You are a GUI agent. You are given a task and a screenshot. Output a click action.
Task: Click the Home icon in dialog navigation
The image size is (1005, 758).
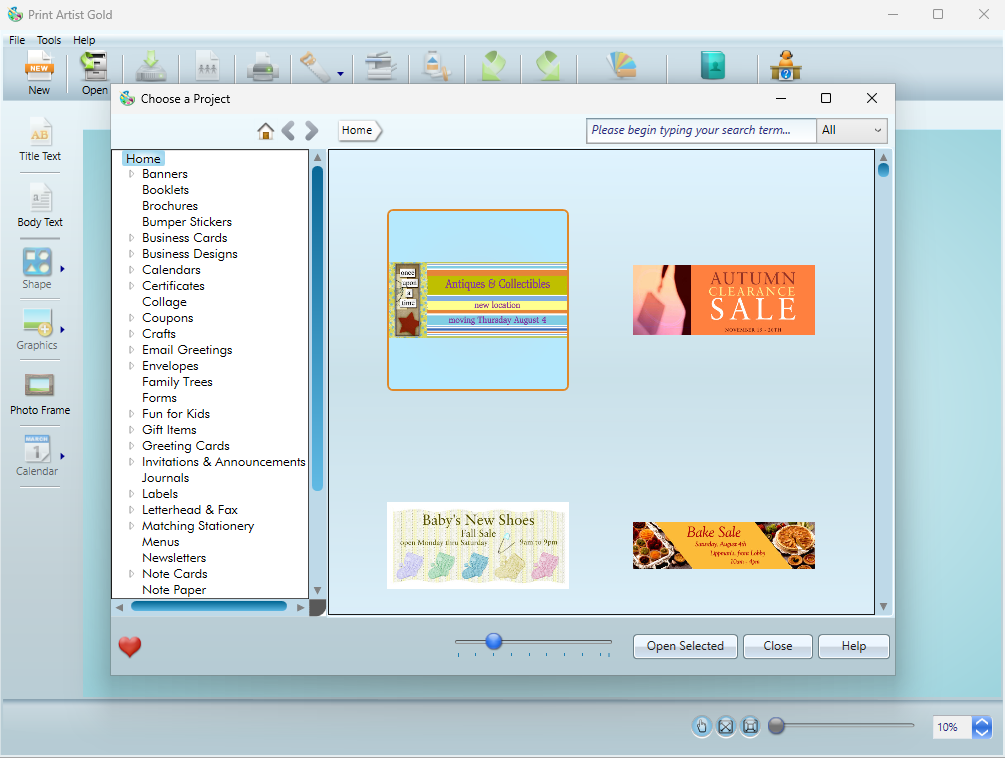pyautogui.click(x=265, y=131)
